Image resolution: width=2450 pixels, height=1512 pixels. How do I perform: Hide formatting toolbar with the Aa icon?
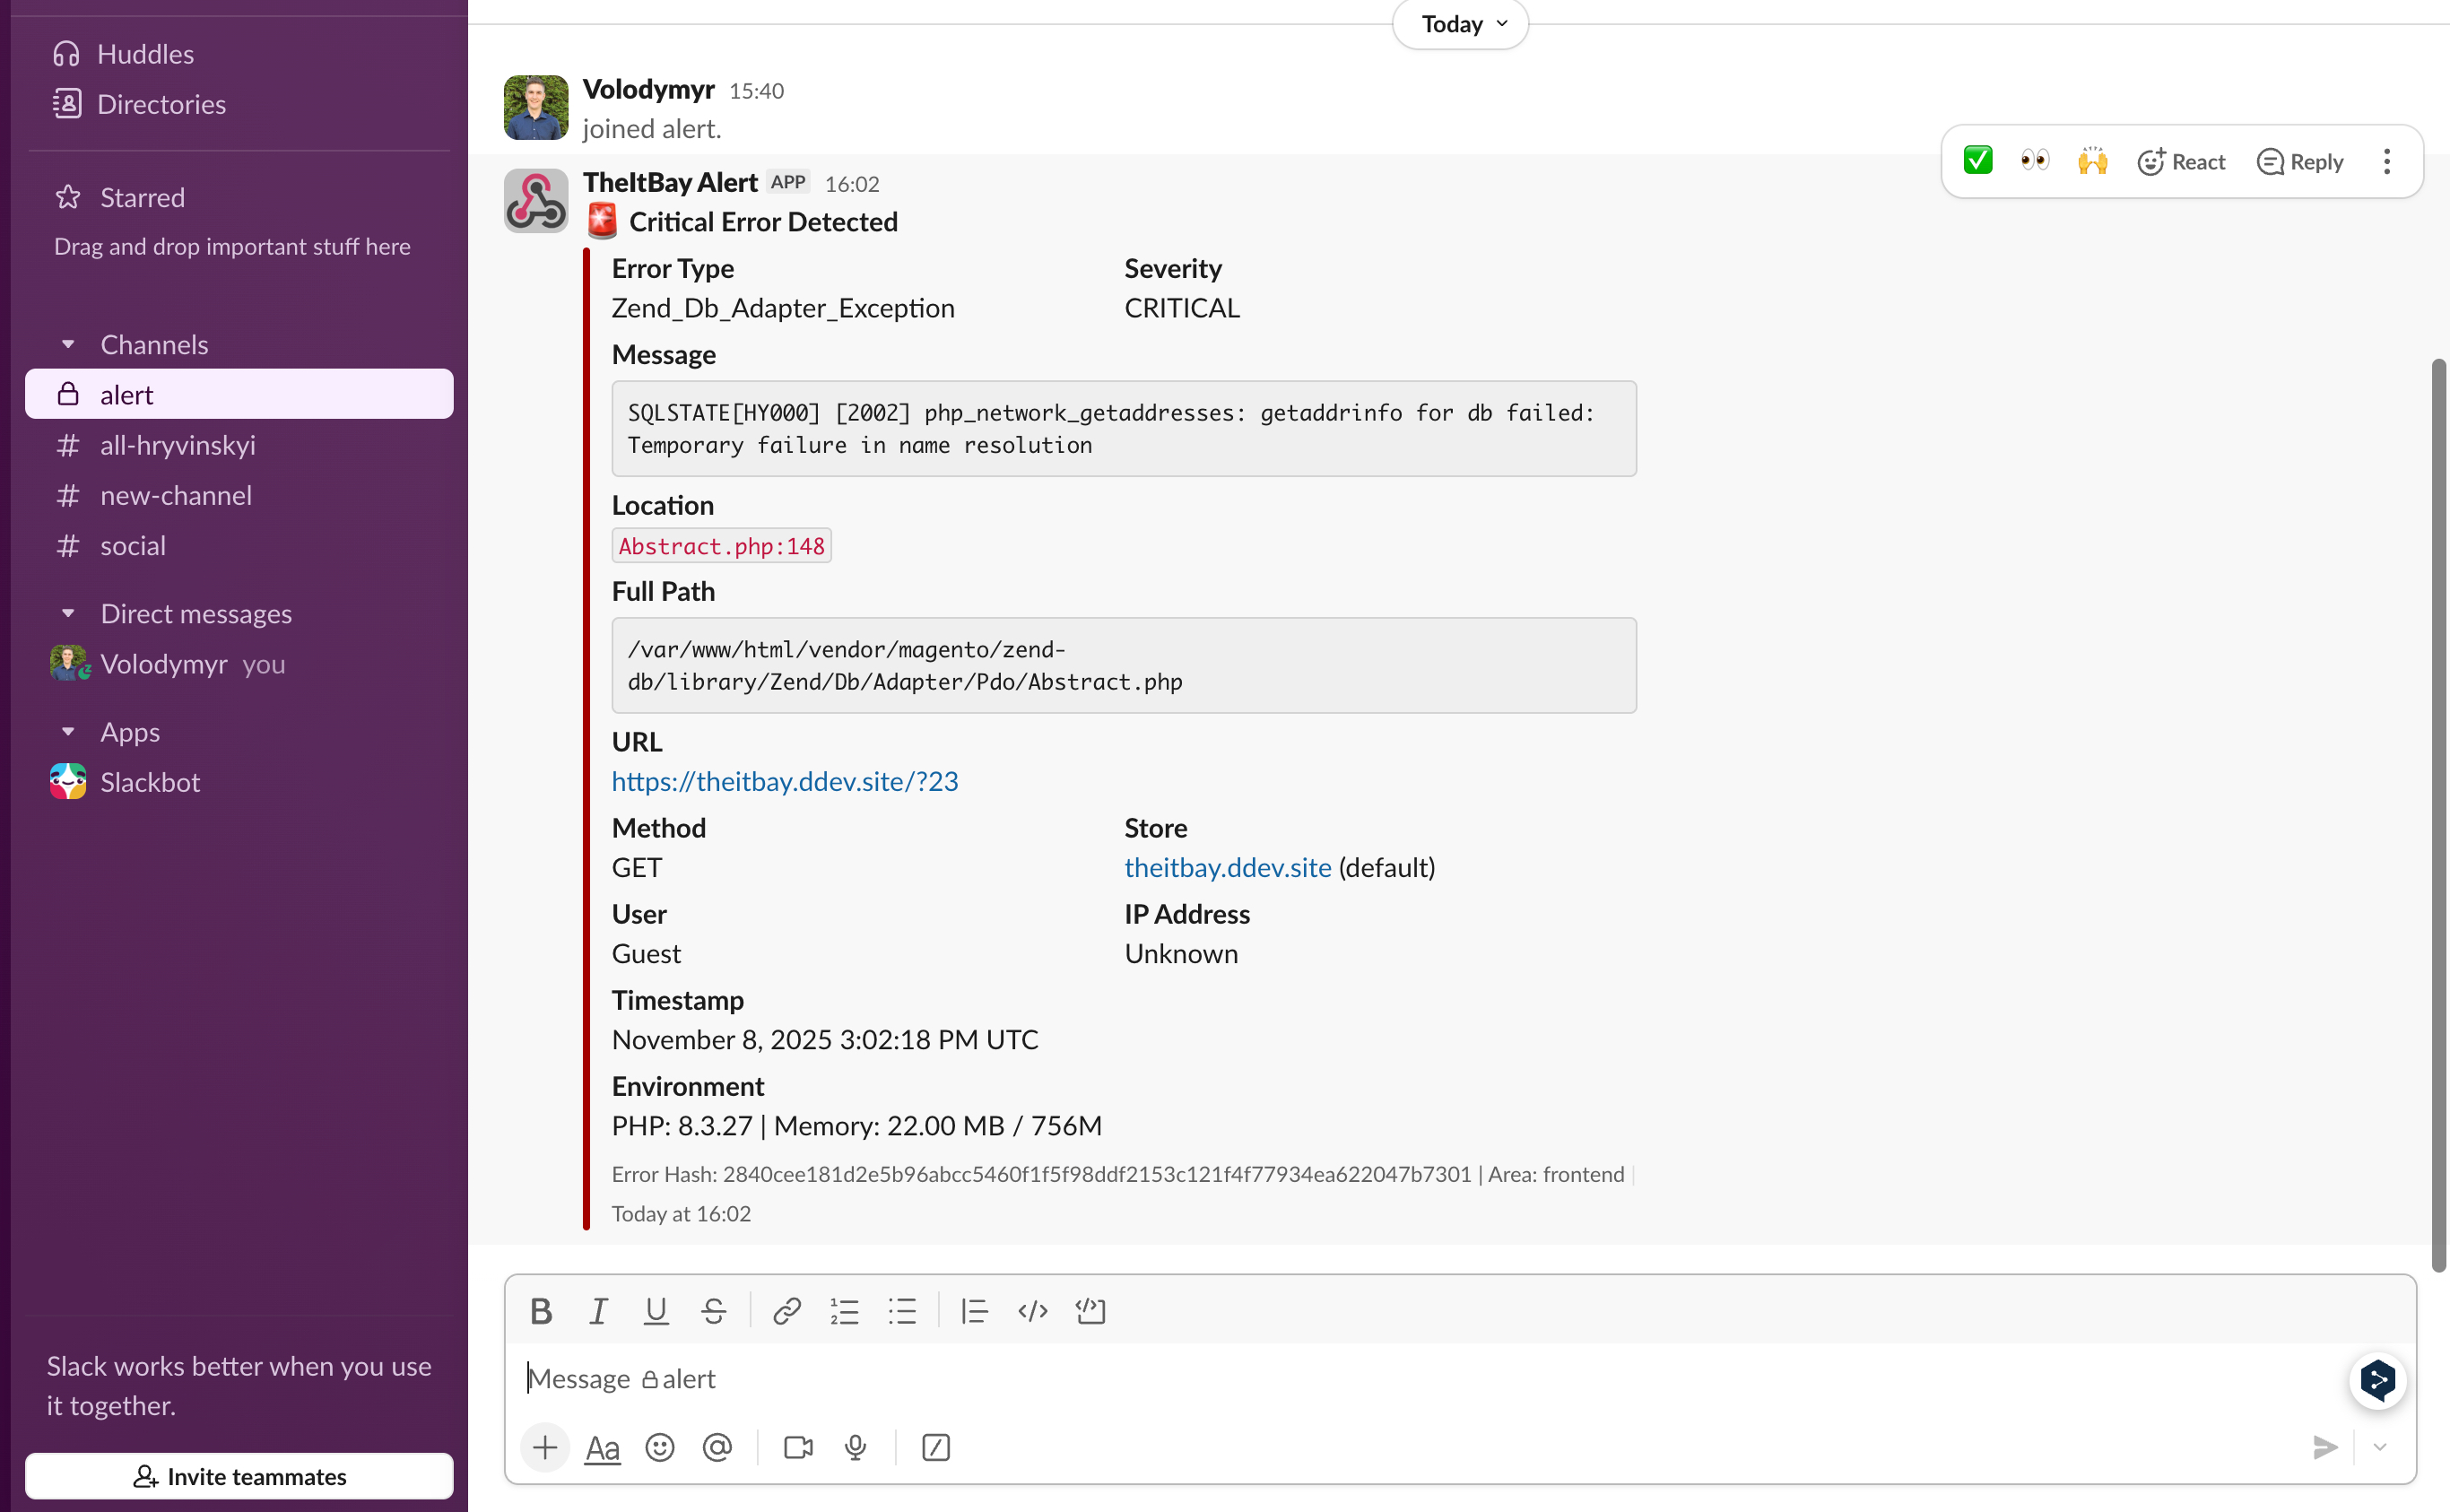tap(602, 1447)
